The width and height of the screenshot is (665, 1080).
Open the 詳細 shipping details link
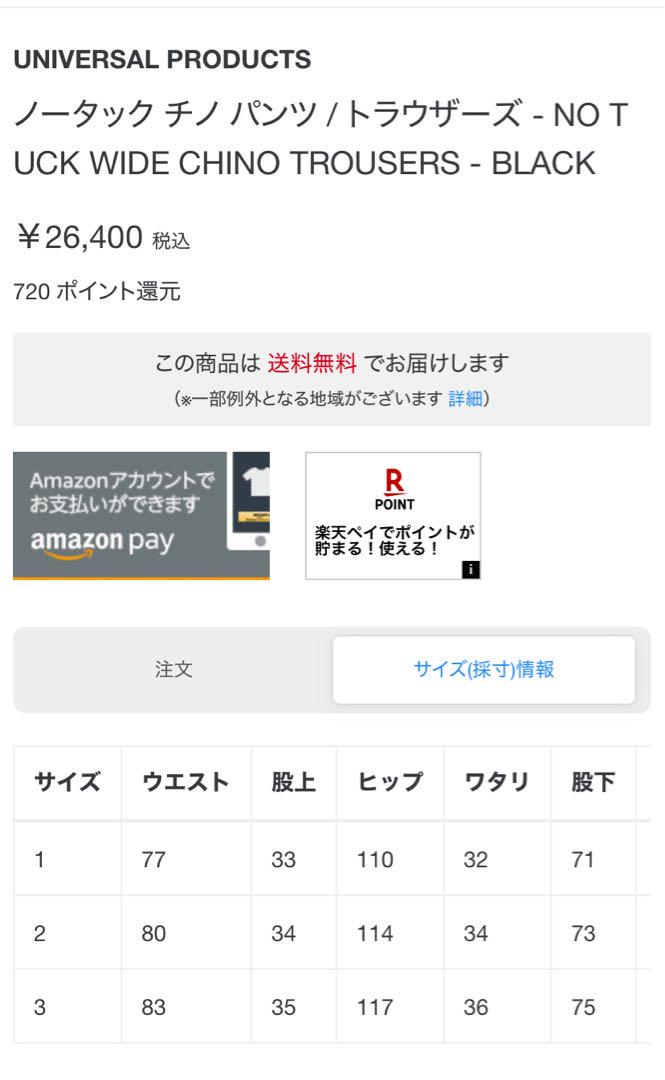(465, 398)
